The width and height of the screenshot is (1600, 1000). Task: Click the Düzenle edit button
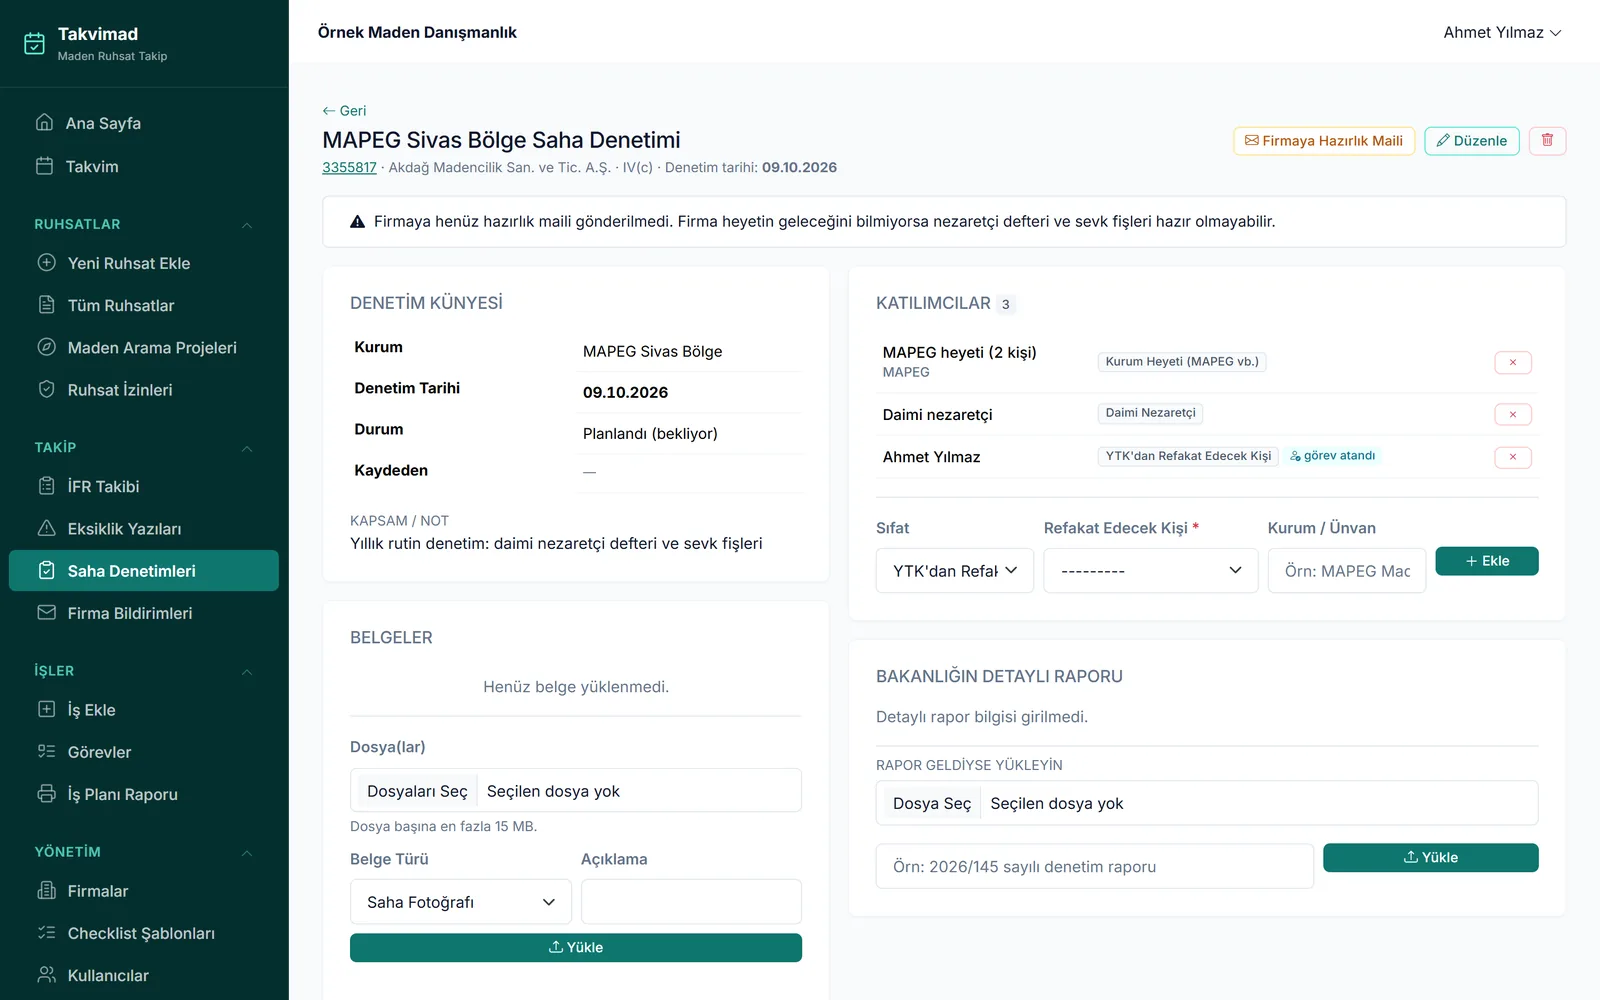(x=1472, y=141)
